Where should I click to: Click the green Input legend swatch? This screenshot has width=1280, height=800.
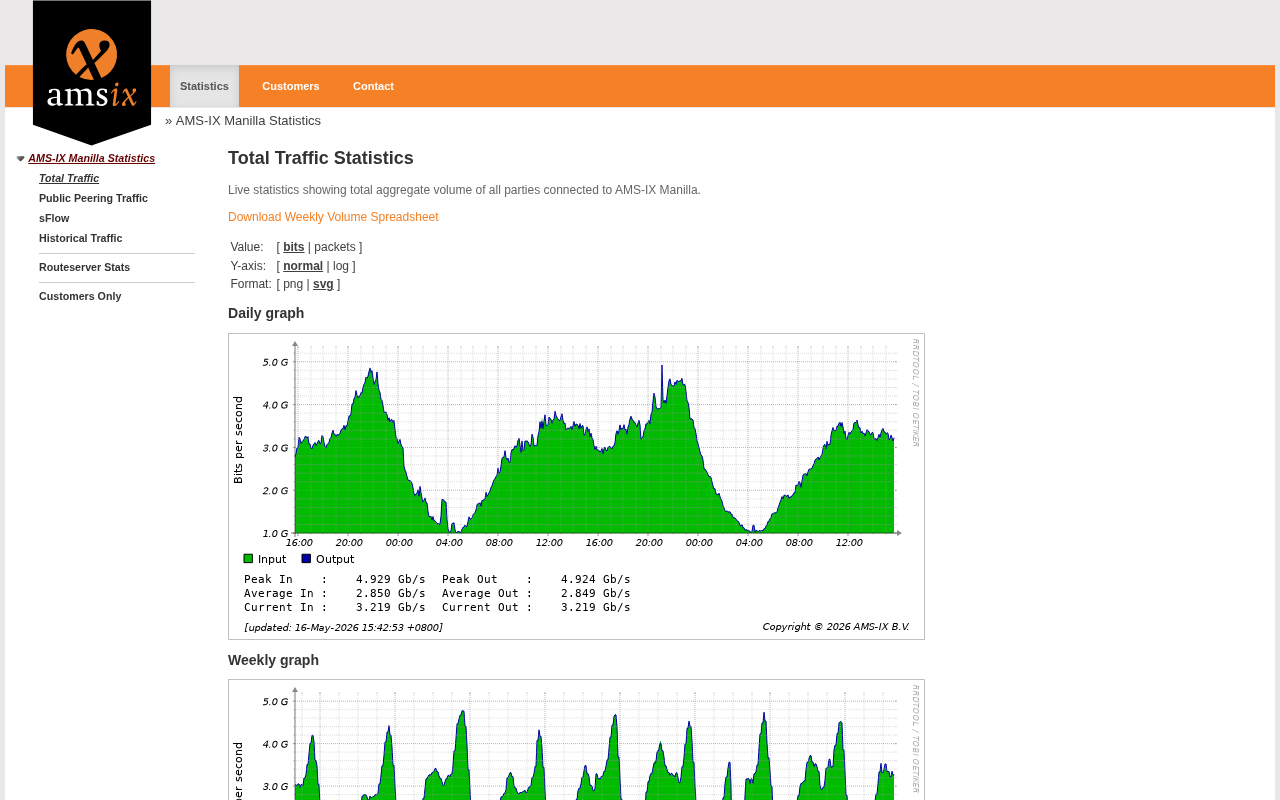248,558
